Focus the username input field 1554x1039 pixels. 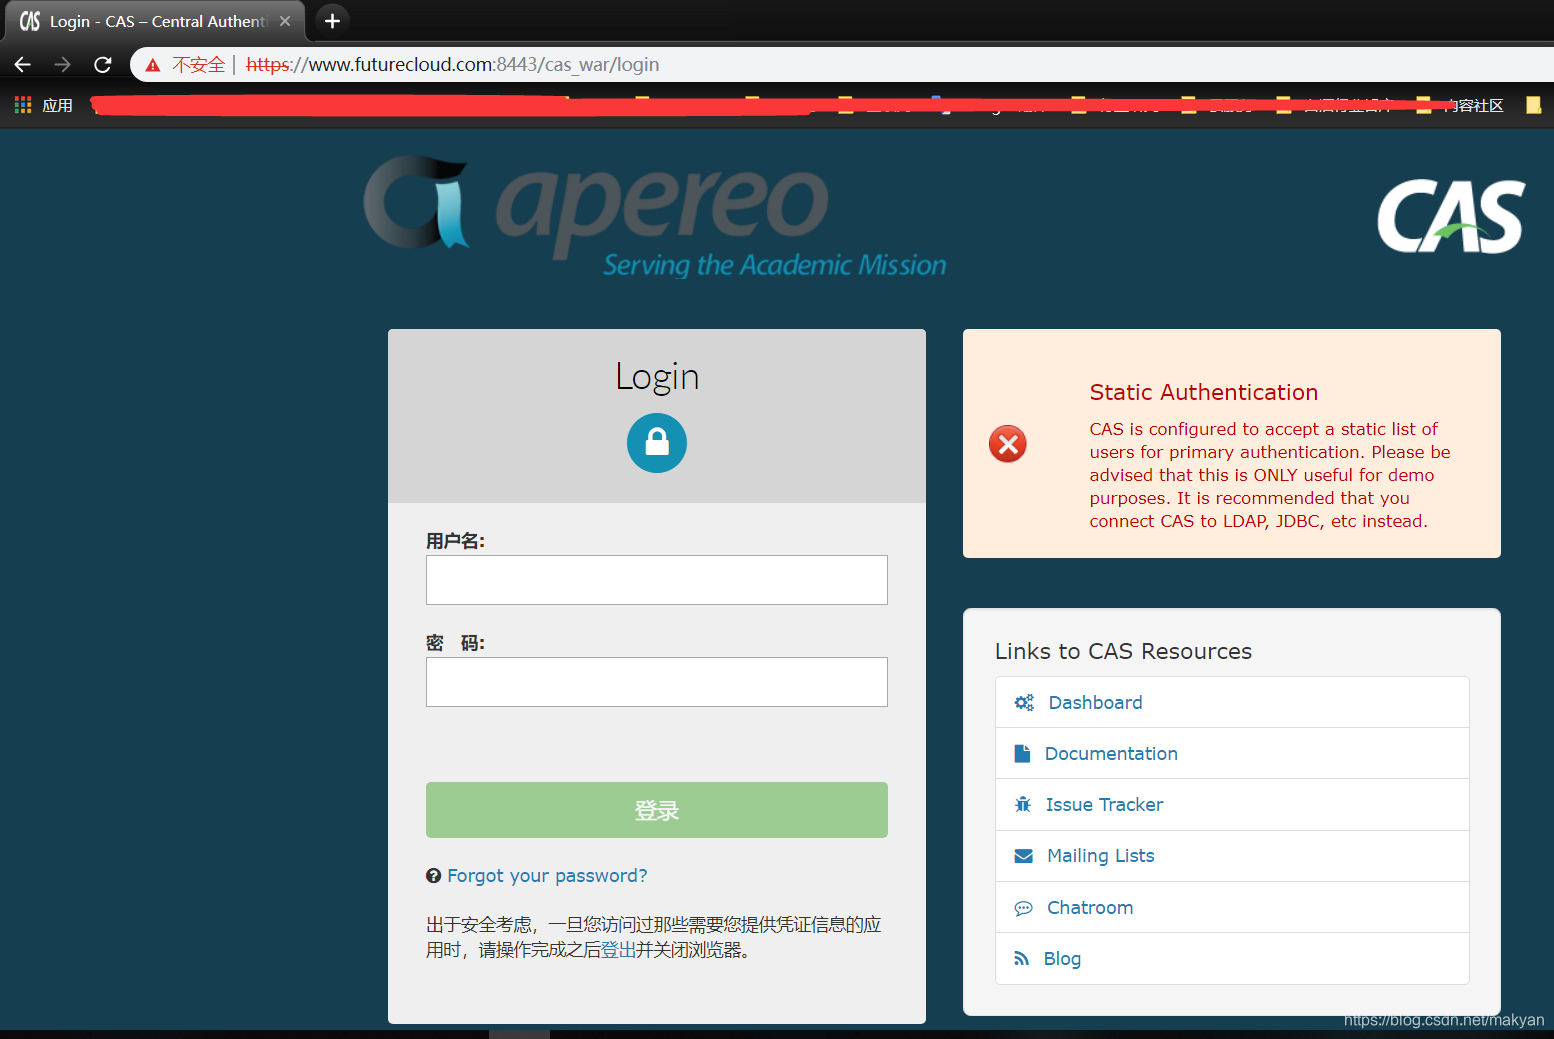pos(657,580)
